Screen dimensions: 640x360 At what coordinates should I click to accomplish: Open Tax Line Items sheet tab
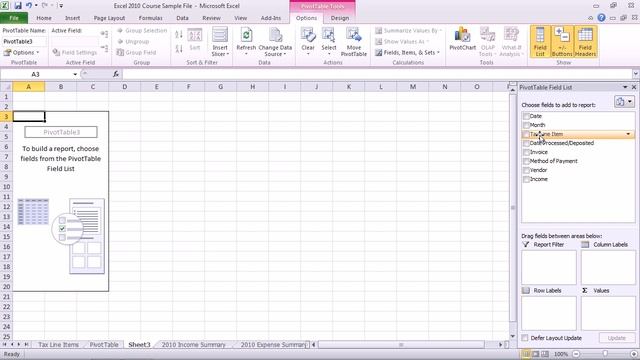[x=58, y=344]
